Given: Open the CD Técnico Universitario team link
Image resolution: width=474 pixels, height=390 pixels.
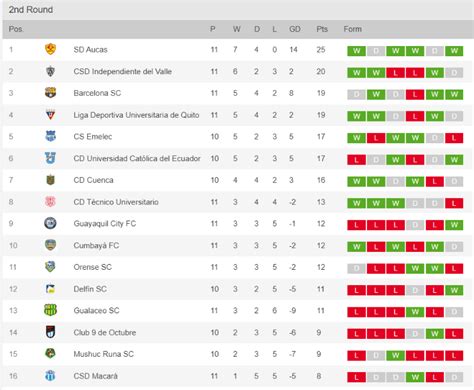Looking at the screenshot, I should 116,202.
